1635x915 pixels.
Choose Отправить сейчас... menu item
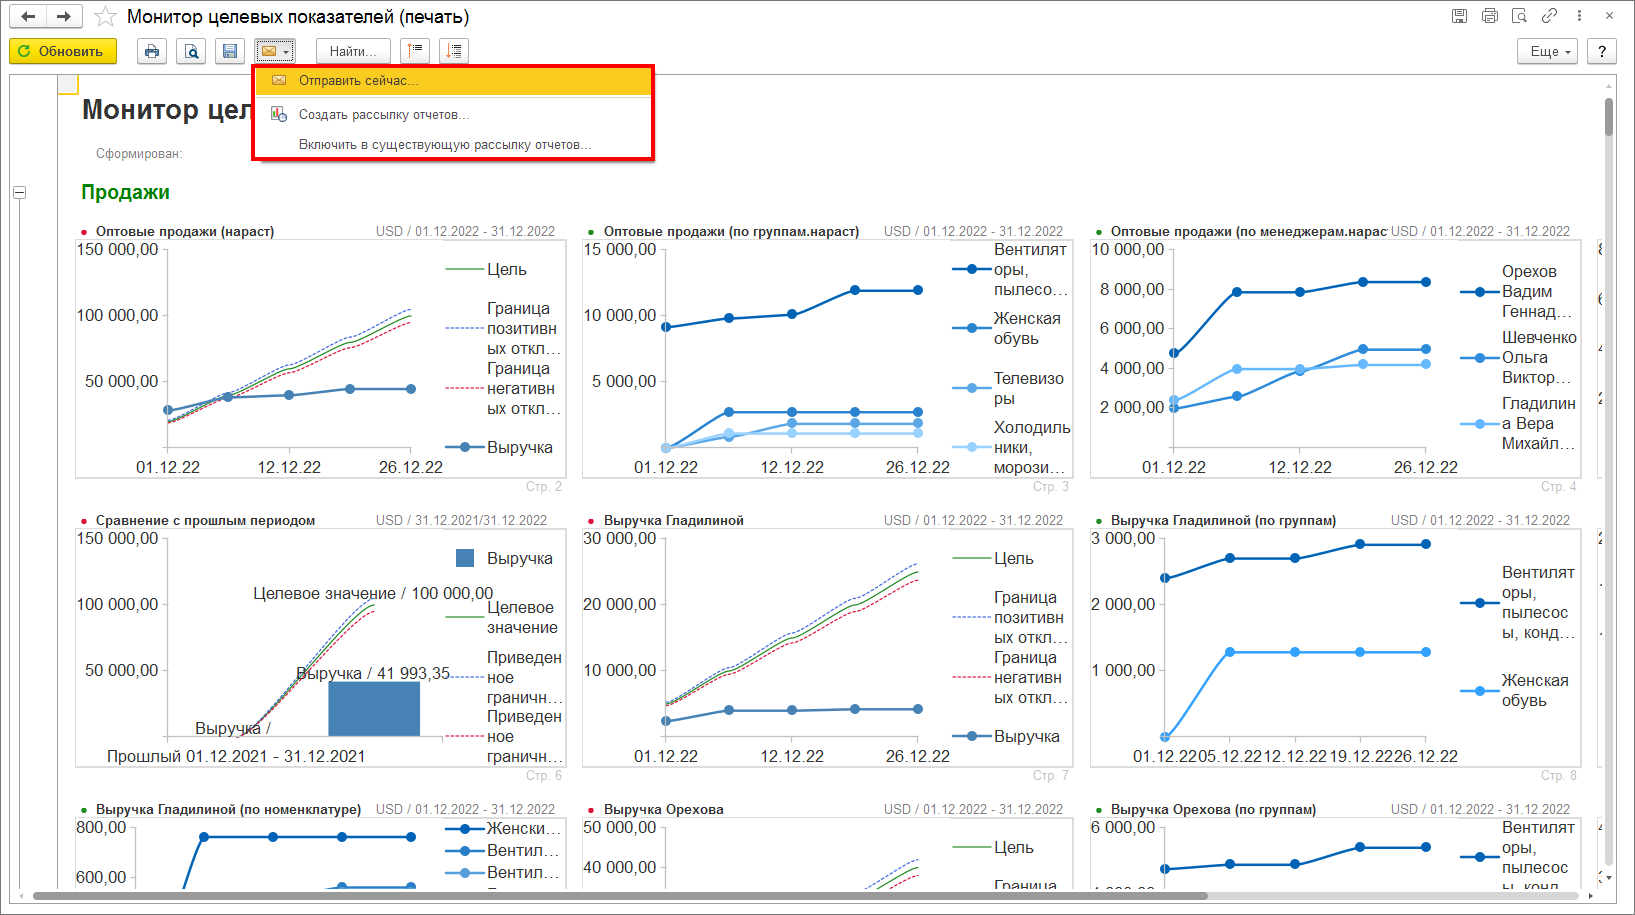point(453,80)
